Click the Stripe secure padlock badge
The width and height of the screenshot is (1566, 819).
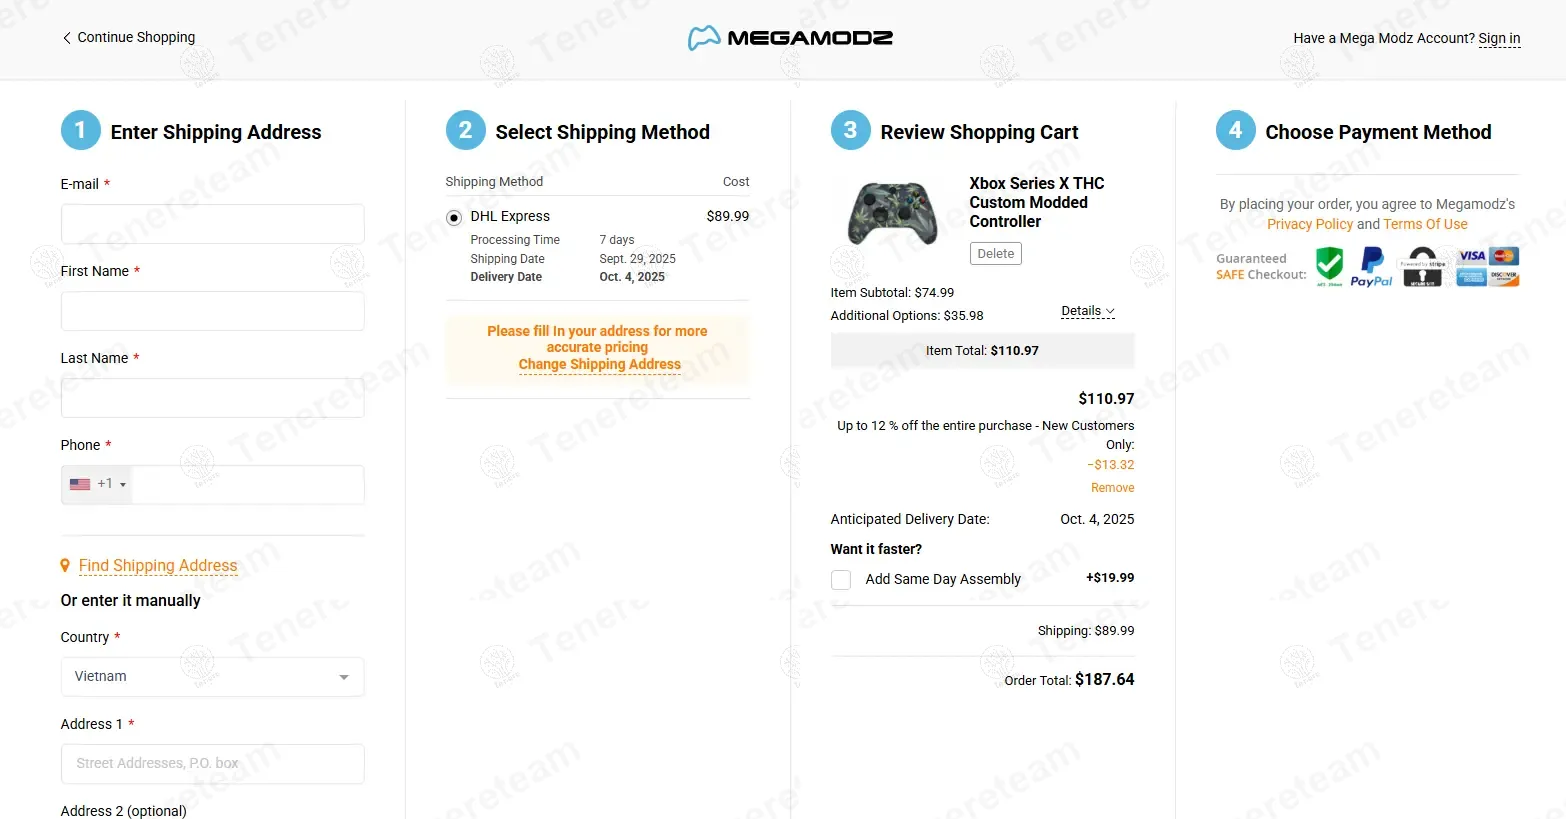(1422, 267)
